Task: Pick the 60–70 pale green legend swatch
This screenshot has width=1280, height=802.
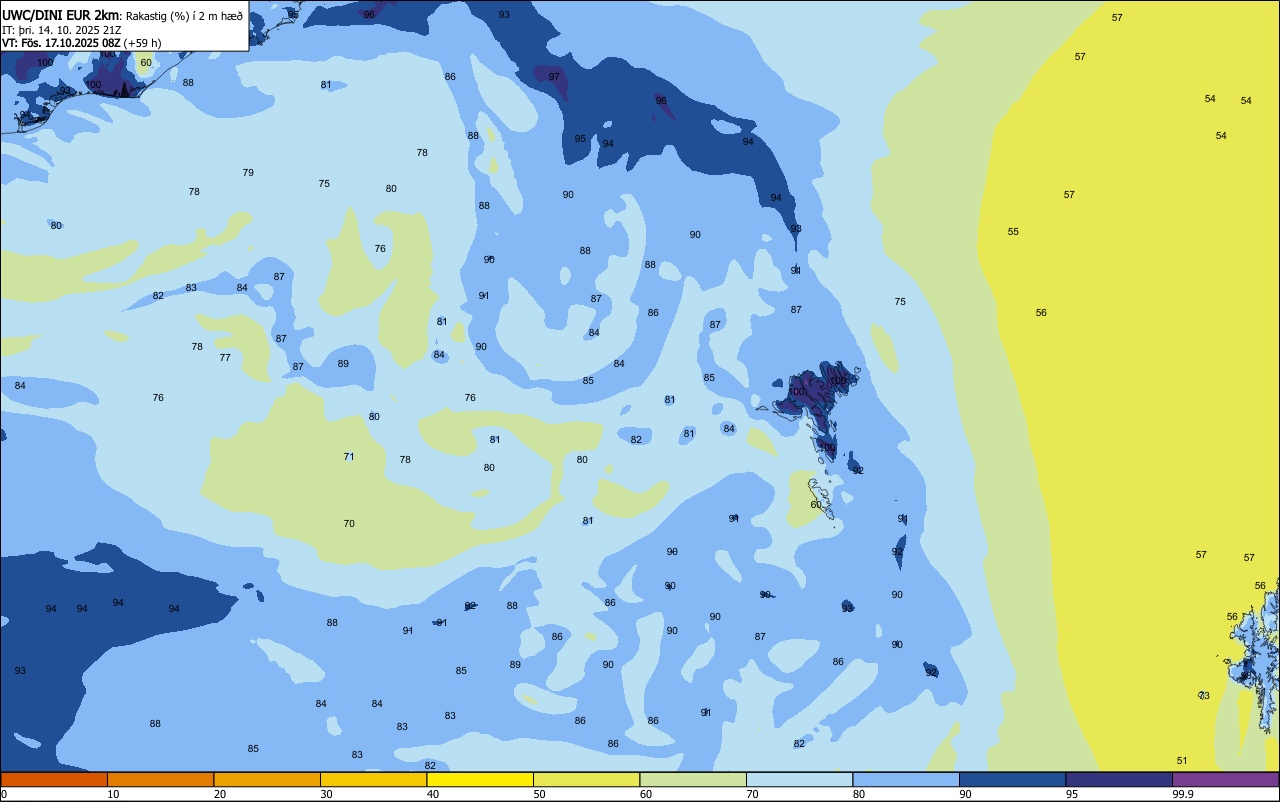Action: (x=693, y=779)
